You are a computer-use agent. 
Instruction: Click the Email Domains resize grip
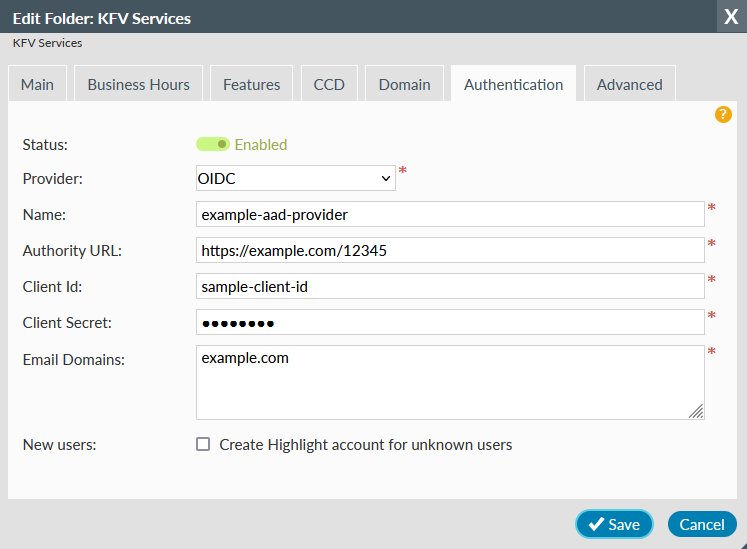(x=696, y=411)
